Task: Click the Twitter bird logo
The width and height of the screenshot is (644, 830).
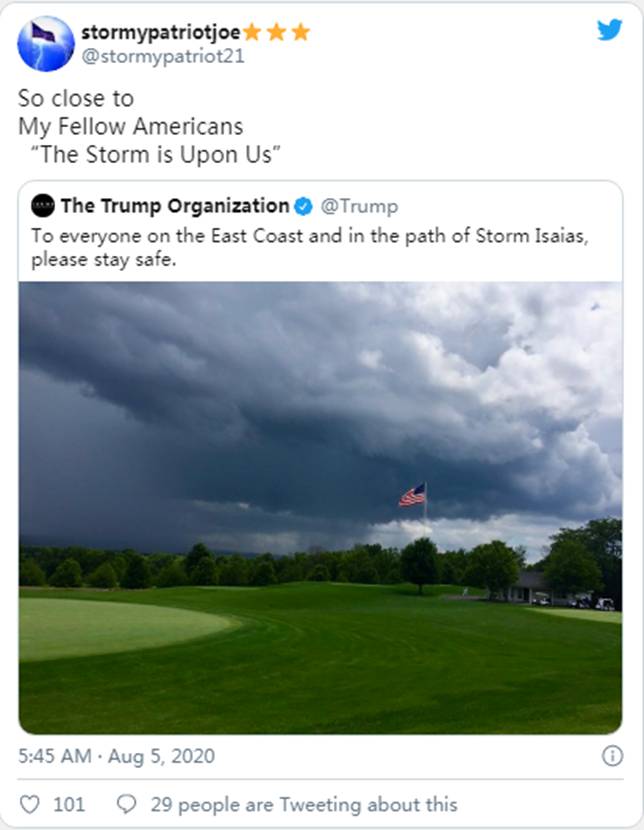Action: click(609, 30)
